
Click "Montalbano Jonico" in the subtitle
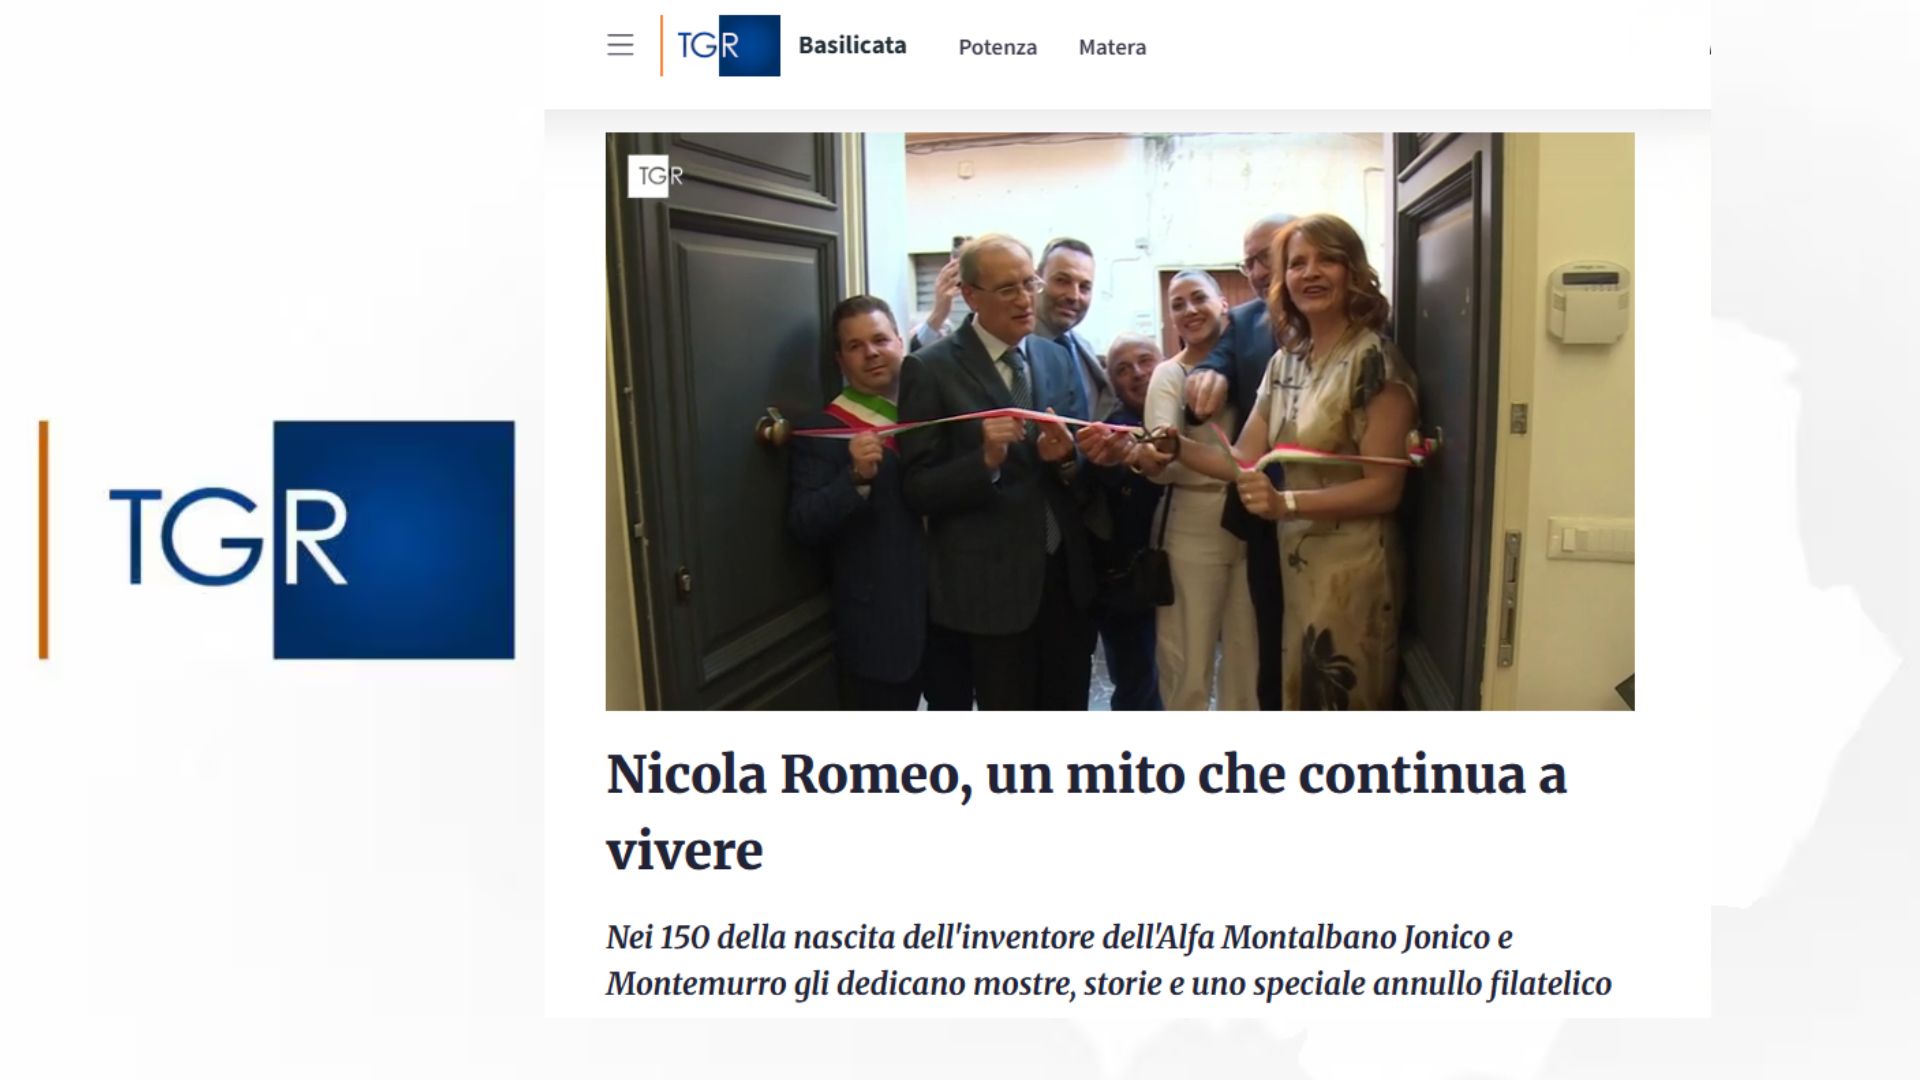(x=1356, y=937)
